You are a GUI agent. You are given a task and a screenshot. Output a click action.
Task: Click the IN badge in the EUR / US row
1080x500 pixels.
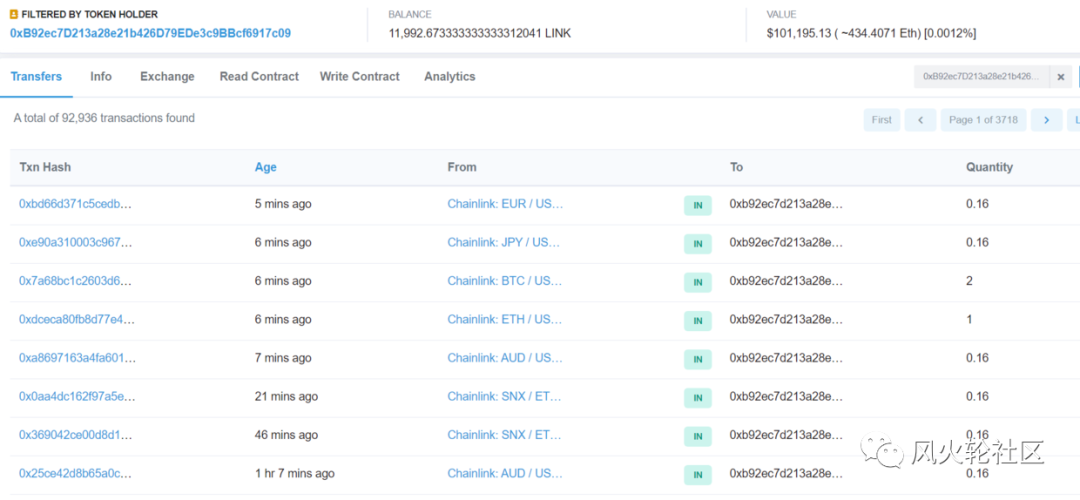pos(698,205)
